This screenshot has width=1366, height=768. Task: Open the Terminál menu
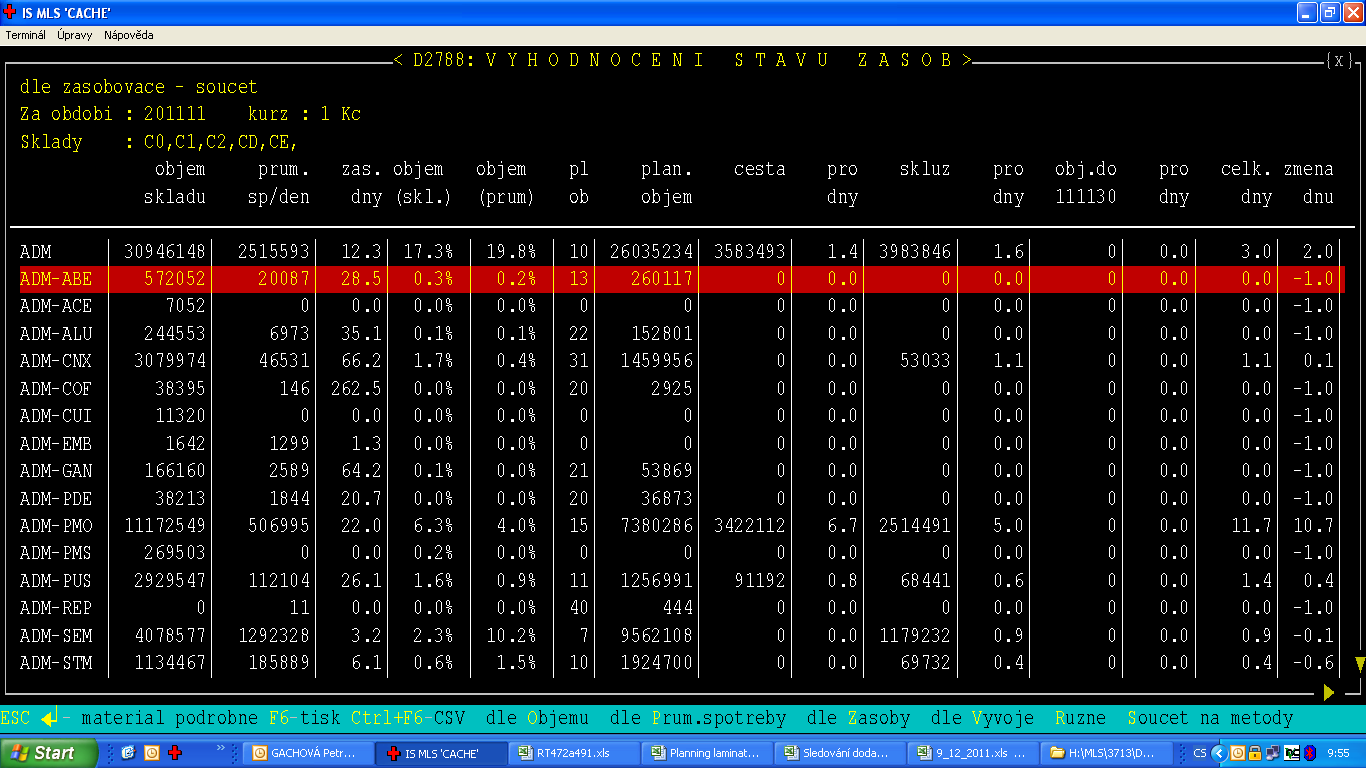pos(25,35)
